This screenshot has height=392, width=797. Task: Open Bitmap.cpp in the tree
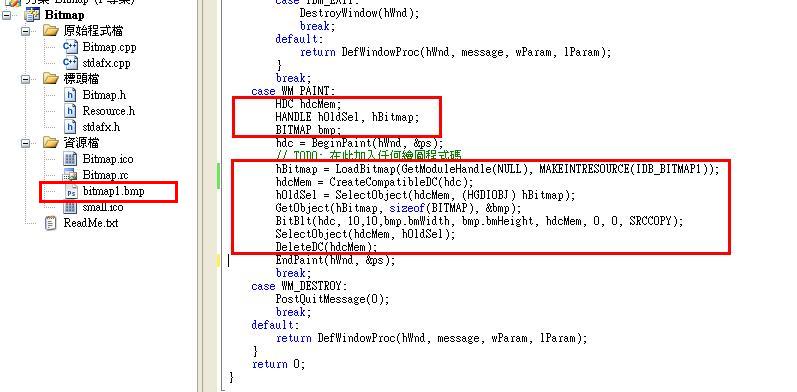[x=109, y=47]
